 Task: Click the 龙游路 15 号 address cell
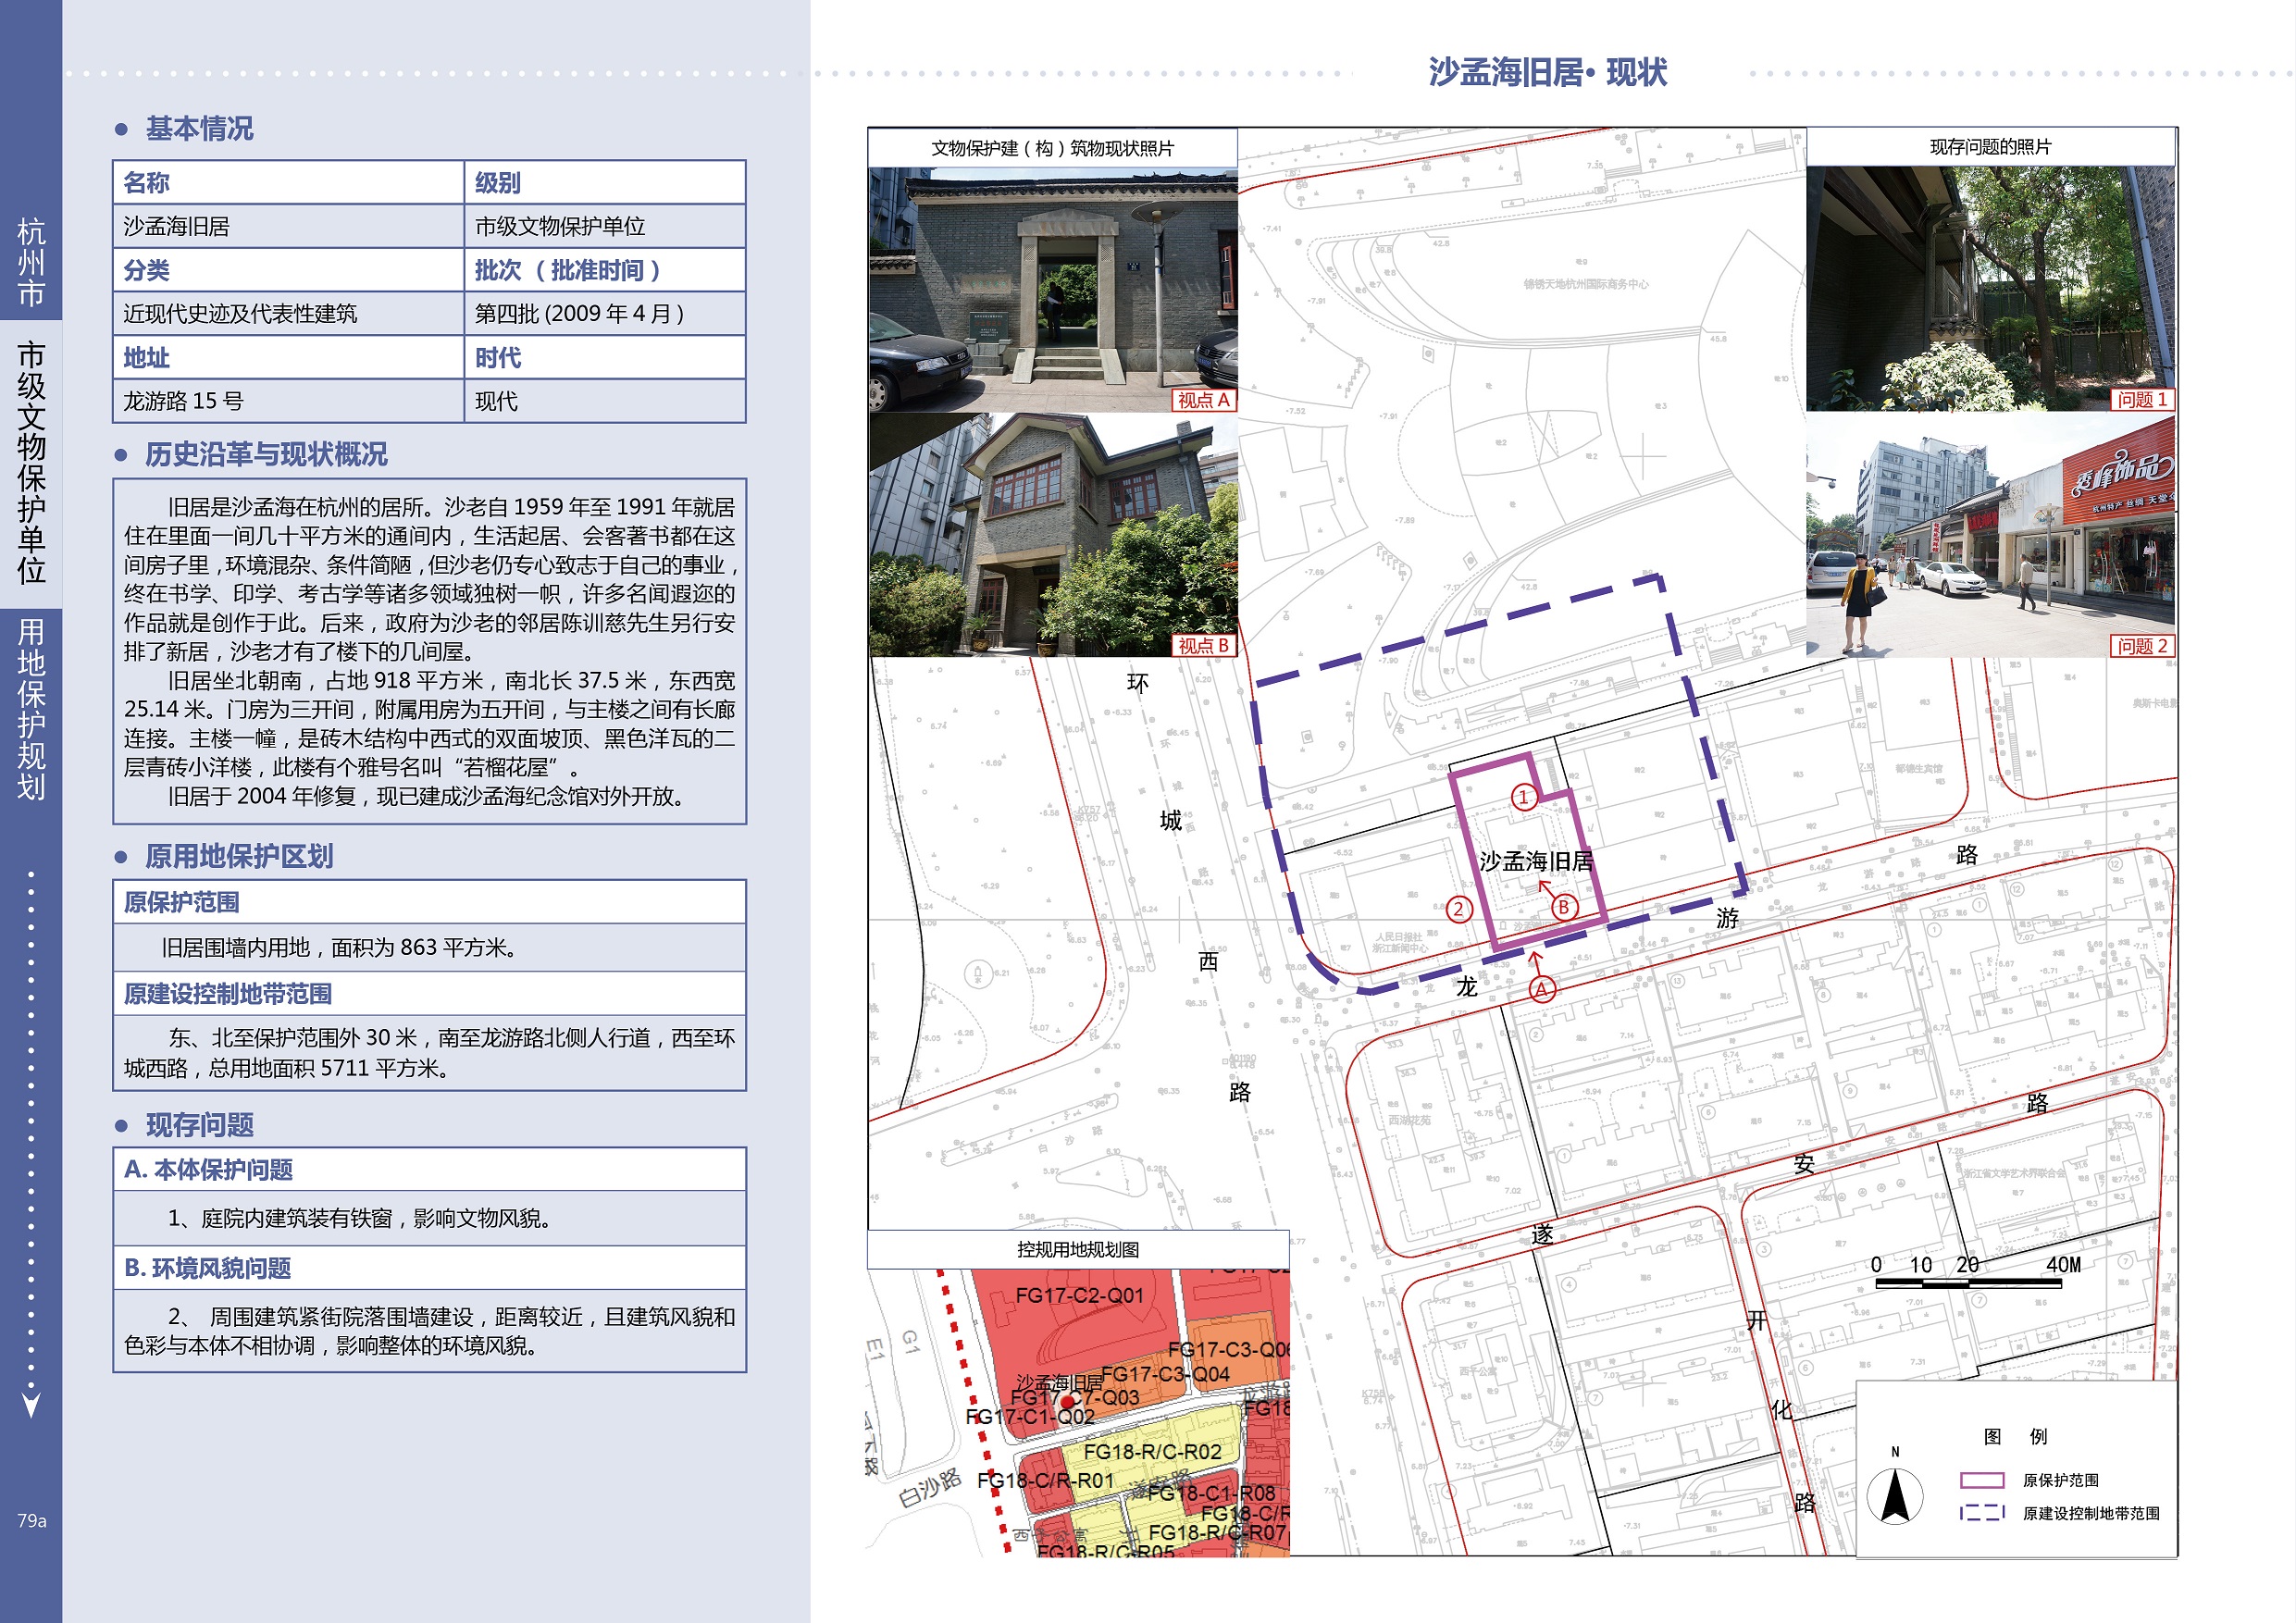tap(289, 401)
